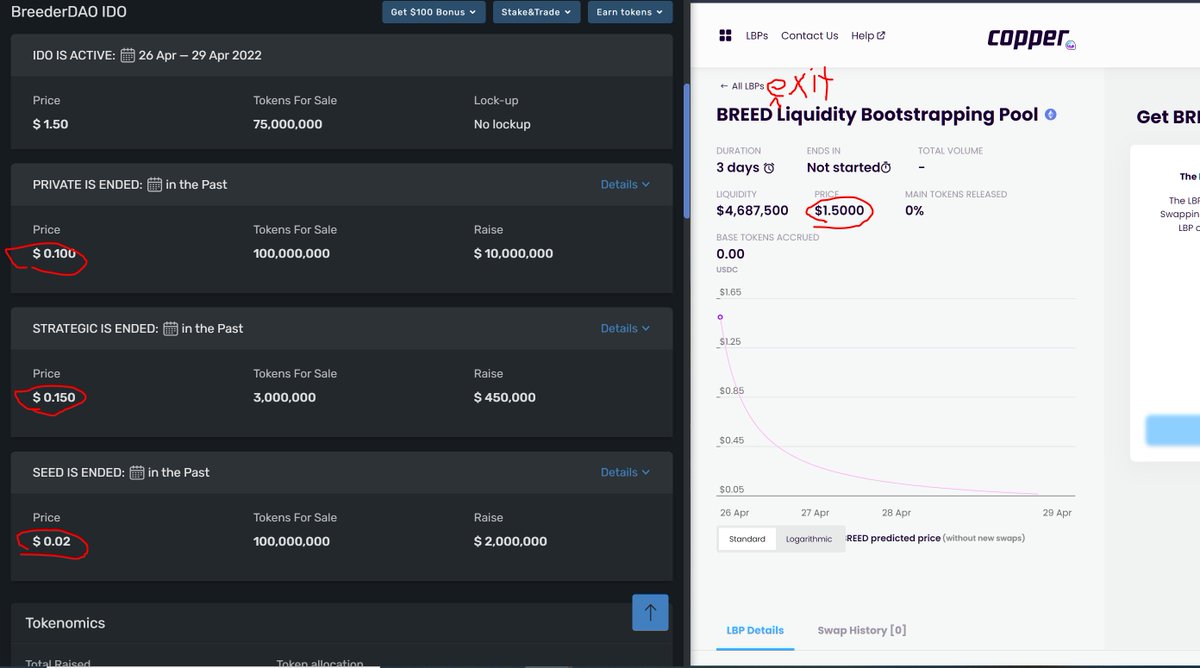
Task: Click the BreederDAO IDO title
Action: (69, 12)
